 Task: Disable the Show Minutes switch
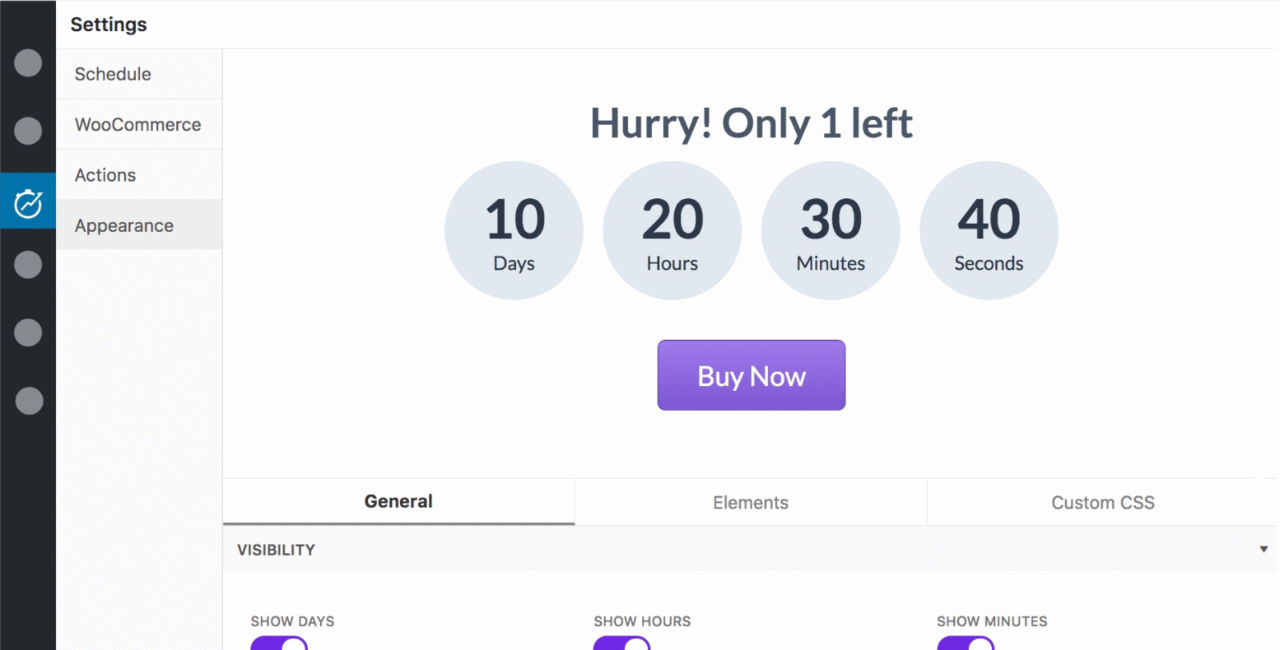tap(965, 644)
